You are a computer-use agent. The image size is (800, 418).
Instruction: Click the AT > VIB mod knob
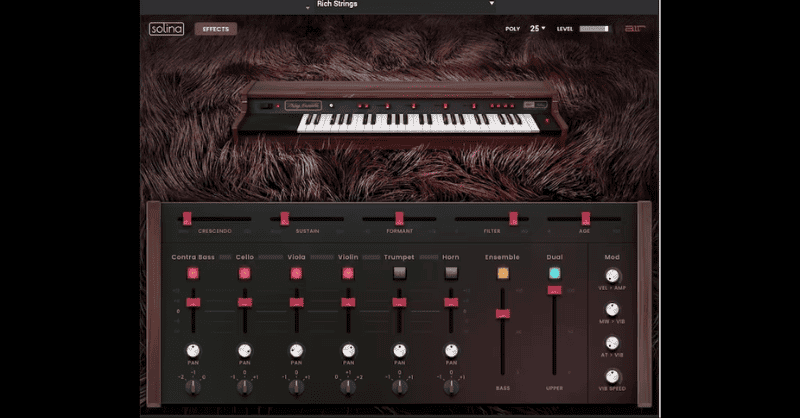click(612, 343)
